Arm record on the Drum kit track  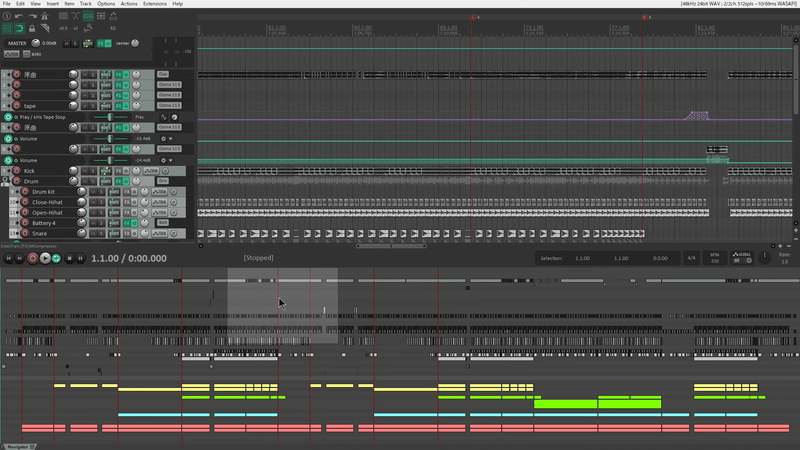(24, 192)
